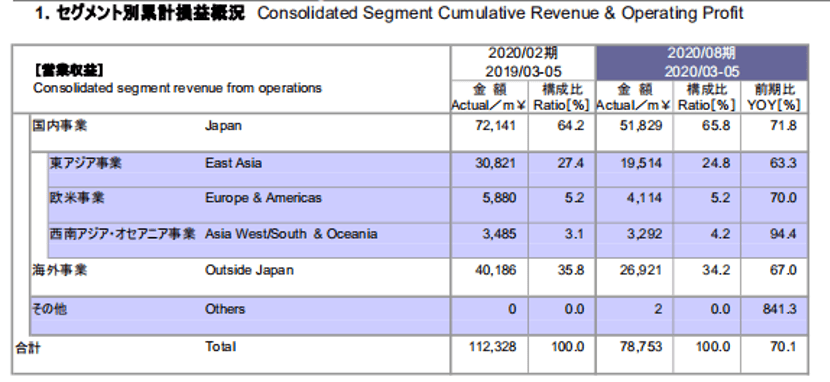Image resolution: width=830 pixels, height=382 pixels.
Task: Click the Outside Japan row label
Action: coord(249,270)
